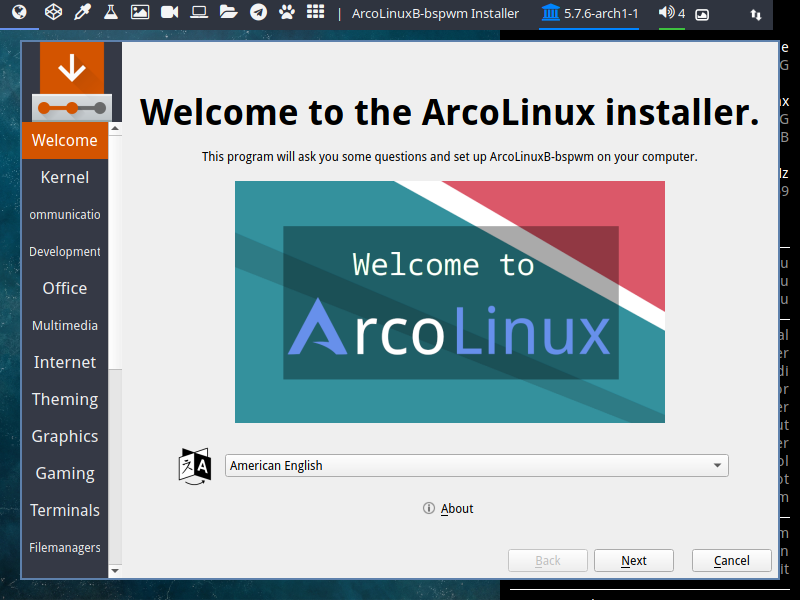The height and width of the screenshot is (600, 800).
Task: Select the Communication step in sidebar
Action: pos(65,214)
